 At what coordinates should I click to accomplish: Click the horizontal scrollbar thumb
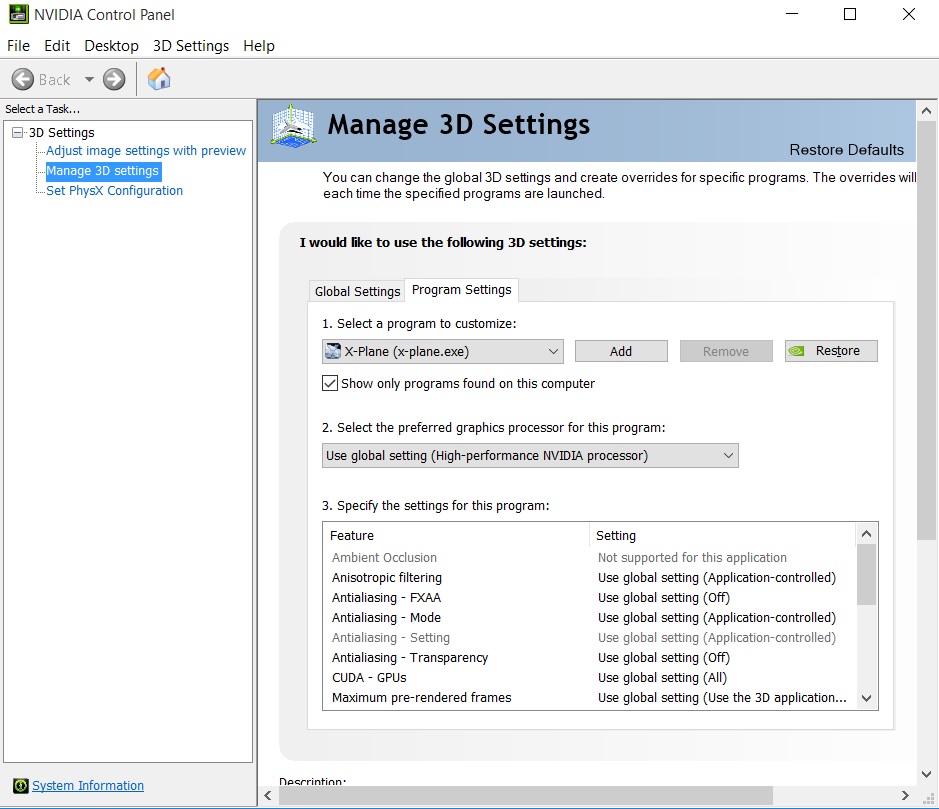click(526, 795)
